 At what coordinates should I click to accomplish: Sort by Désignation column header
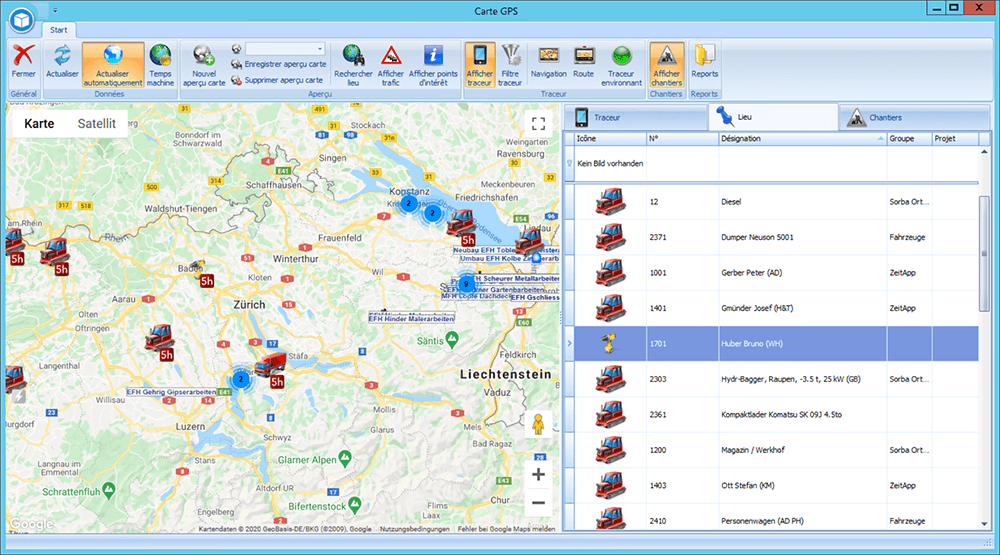click(802, 138)
